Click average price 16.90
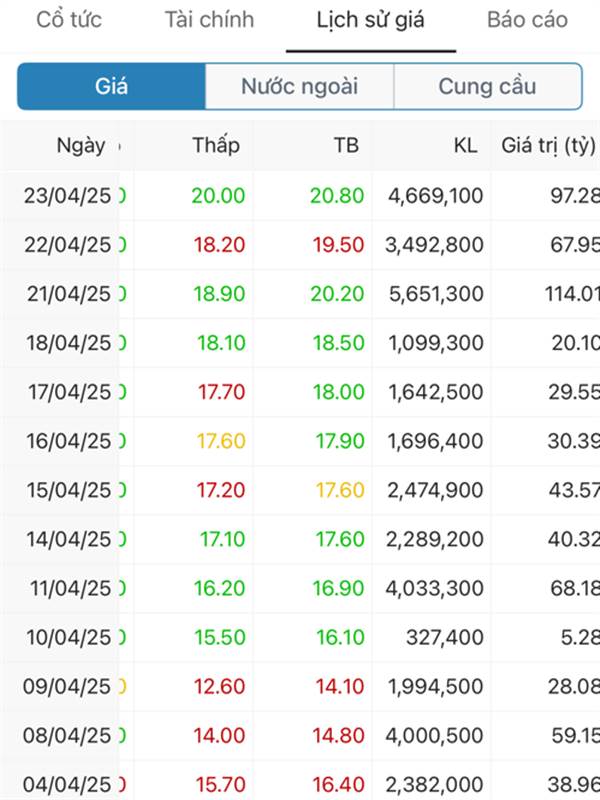This screenshot has width=600, height=800. click(338, 588)
